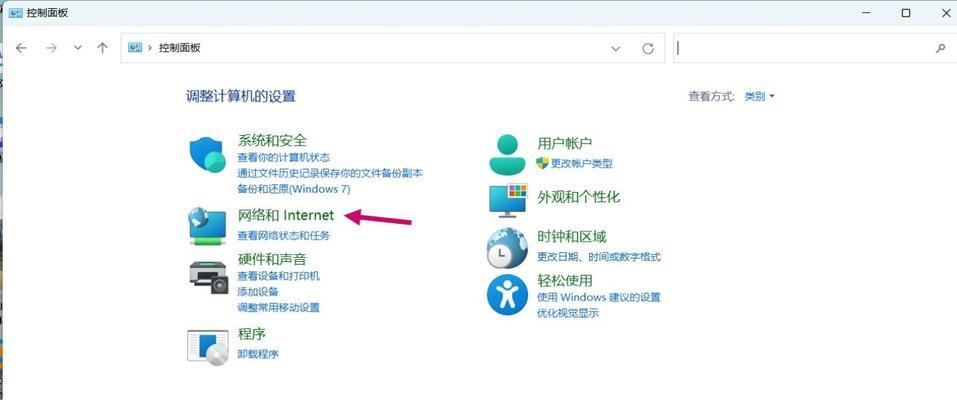Open the 硬件和声音 printer icon
This screenshot has height=400, width=957.
tap(208, 277)
